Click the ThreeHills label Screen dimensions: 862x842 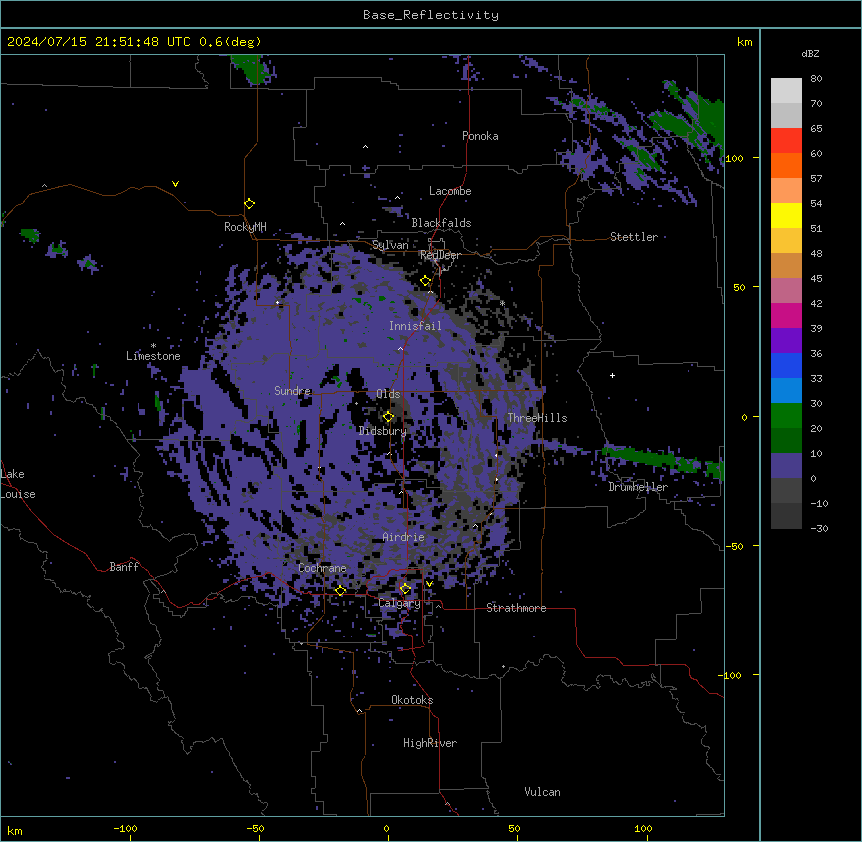point(537,418)
